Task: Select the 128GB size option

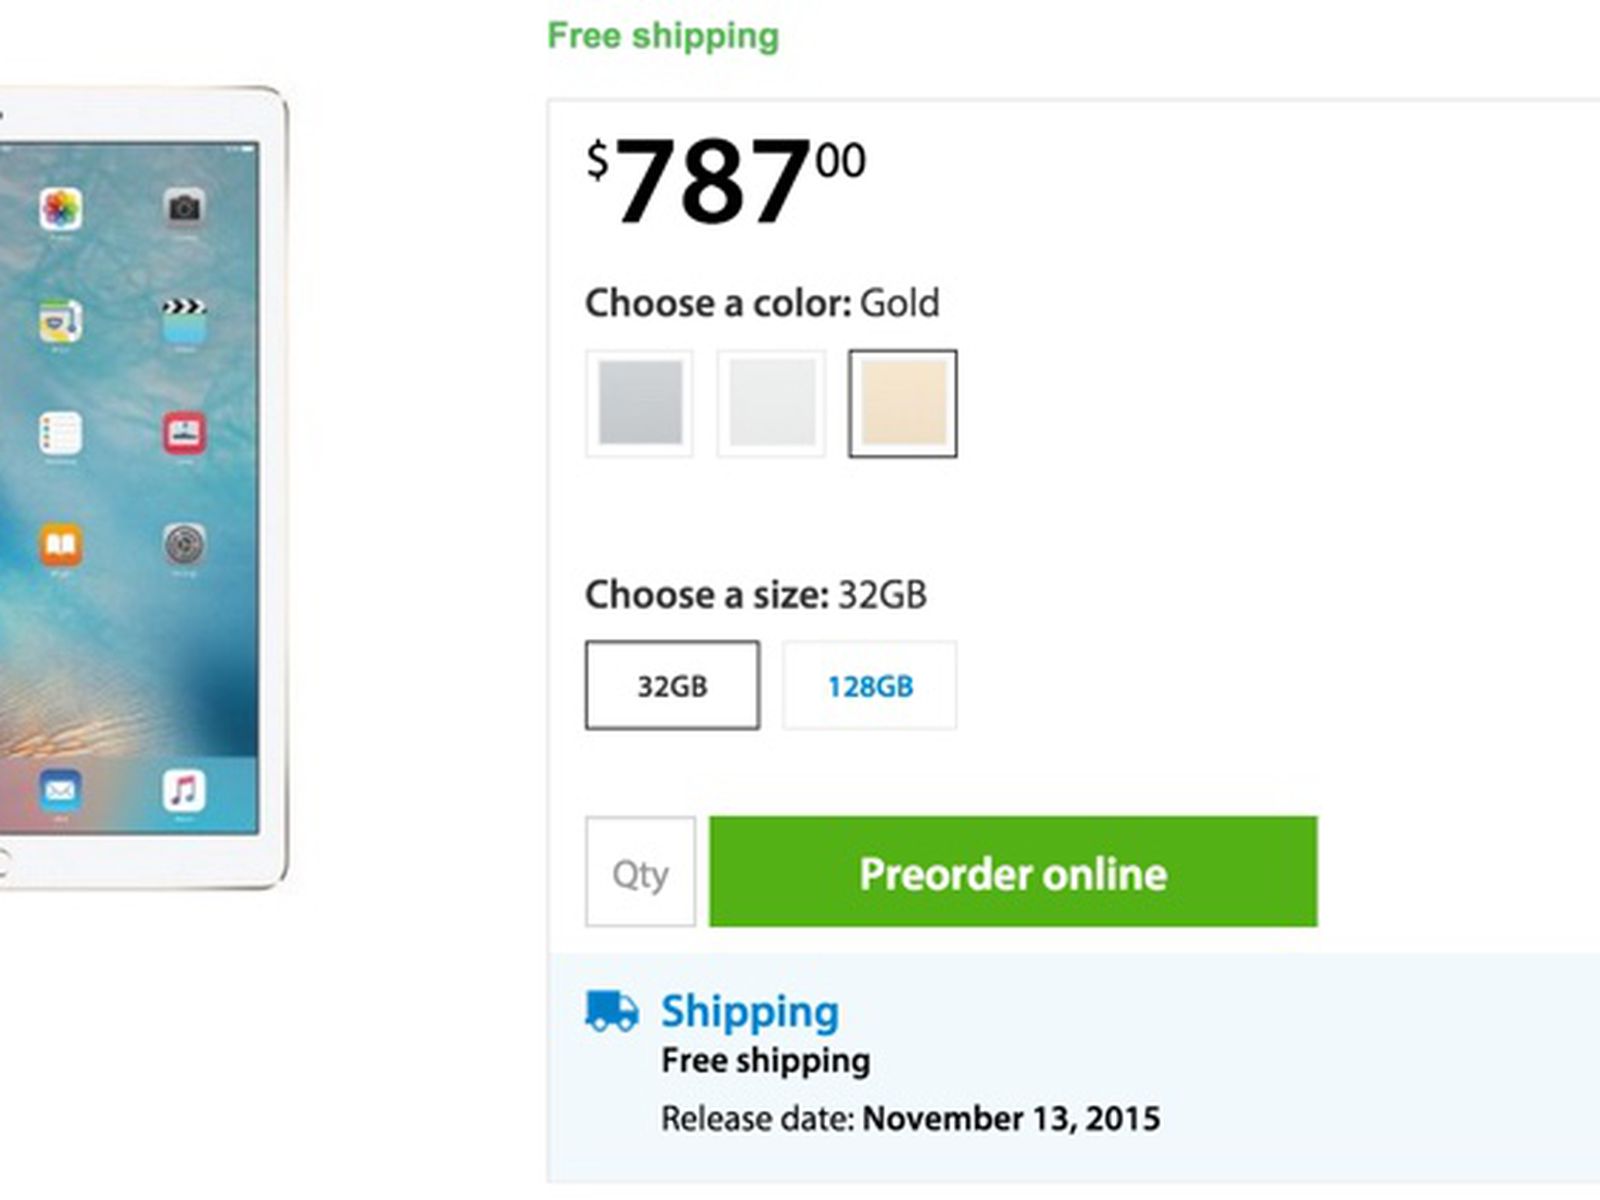Action: 869,686
